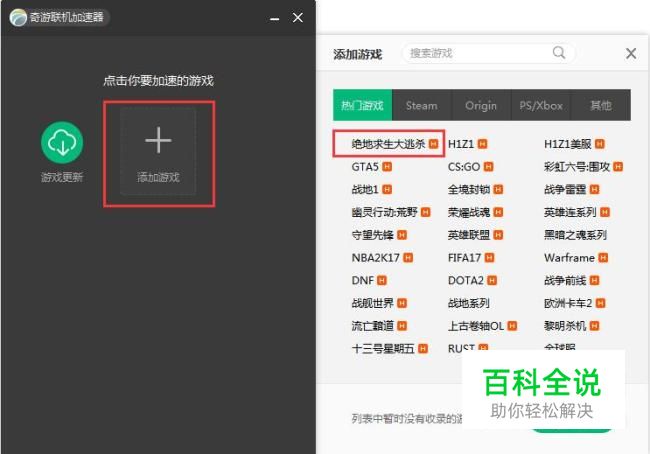Click the 游戏更新 cloud download icon
650x454 pixels.
click(x=62, y=142)
